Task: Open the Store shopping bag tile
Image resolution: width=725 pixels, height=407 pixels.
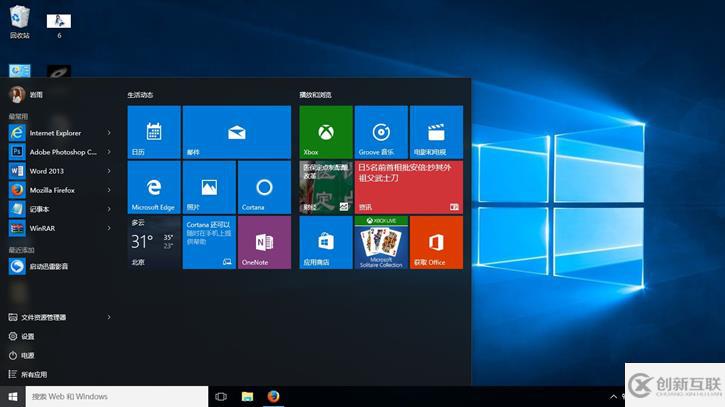Action: [326, 242]
